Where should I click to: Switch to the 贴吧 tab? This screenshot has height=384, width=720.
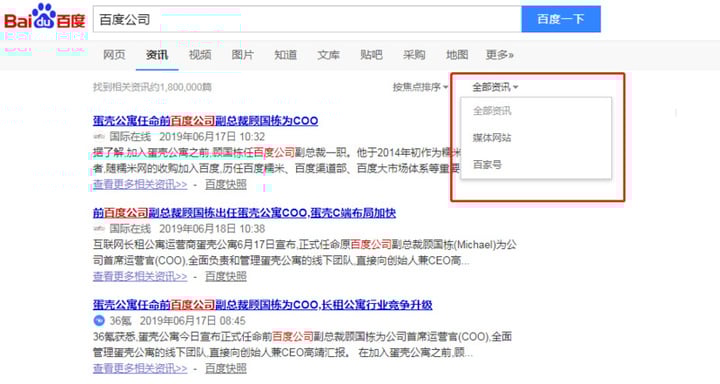pyautogui.click(x=371, y=55)
